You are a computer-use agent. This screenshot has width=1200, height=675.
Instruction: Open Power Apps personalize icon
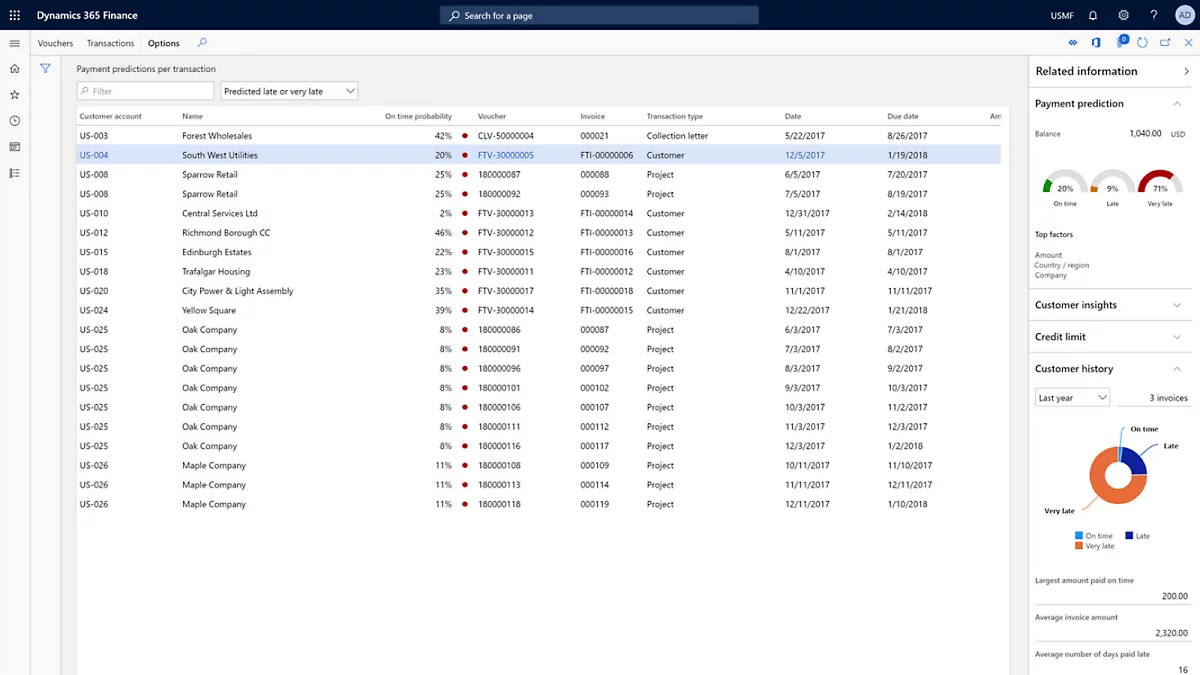pyautogui.click(x=1073, y=43)
